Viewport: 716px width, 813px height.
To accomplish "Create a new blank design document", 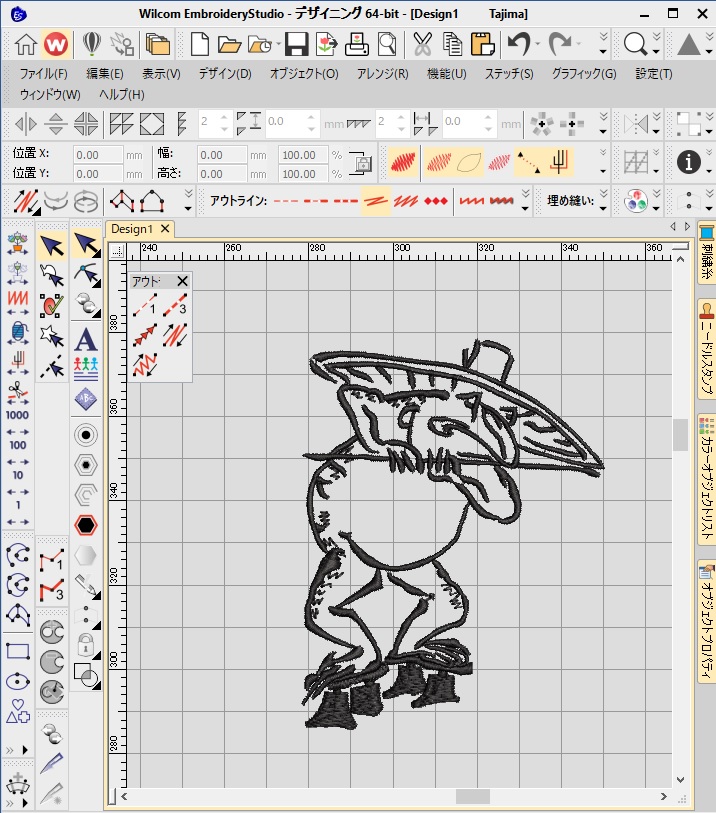I will click(x=200, y=45).
